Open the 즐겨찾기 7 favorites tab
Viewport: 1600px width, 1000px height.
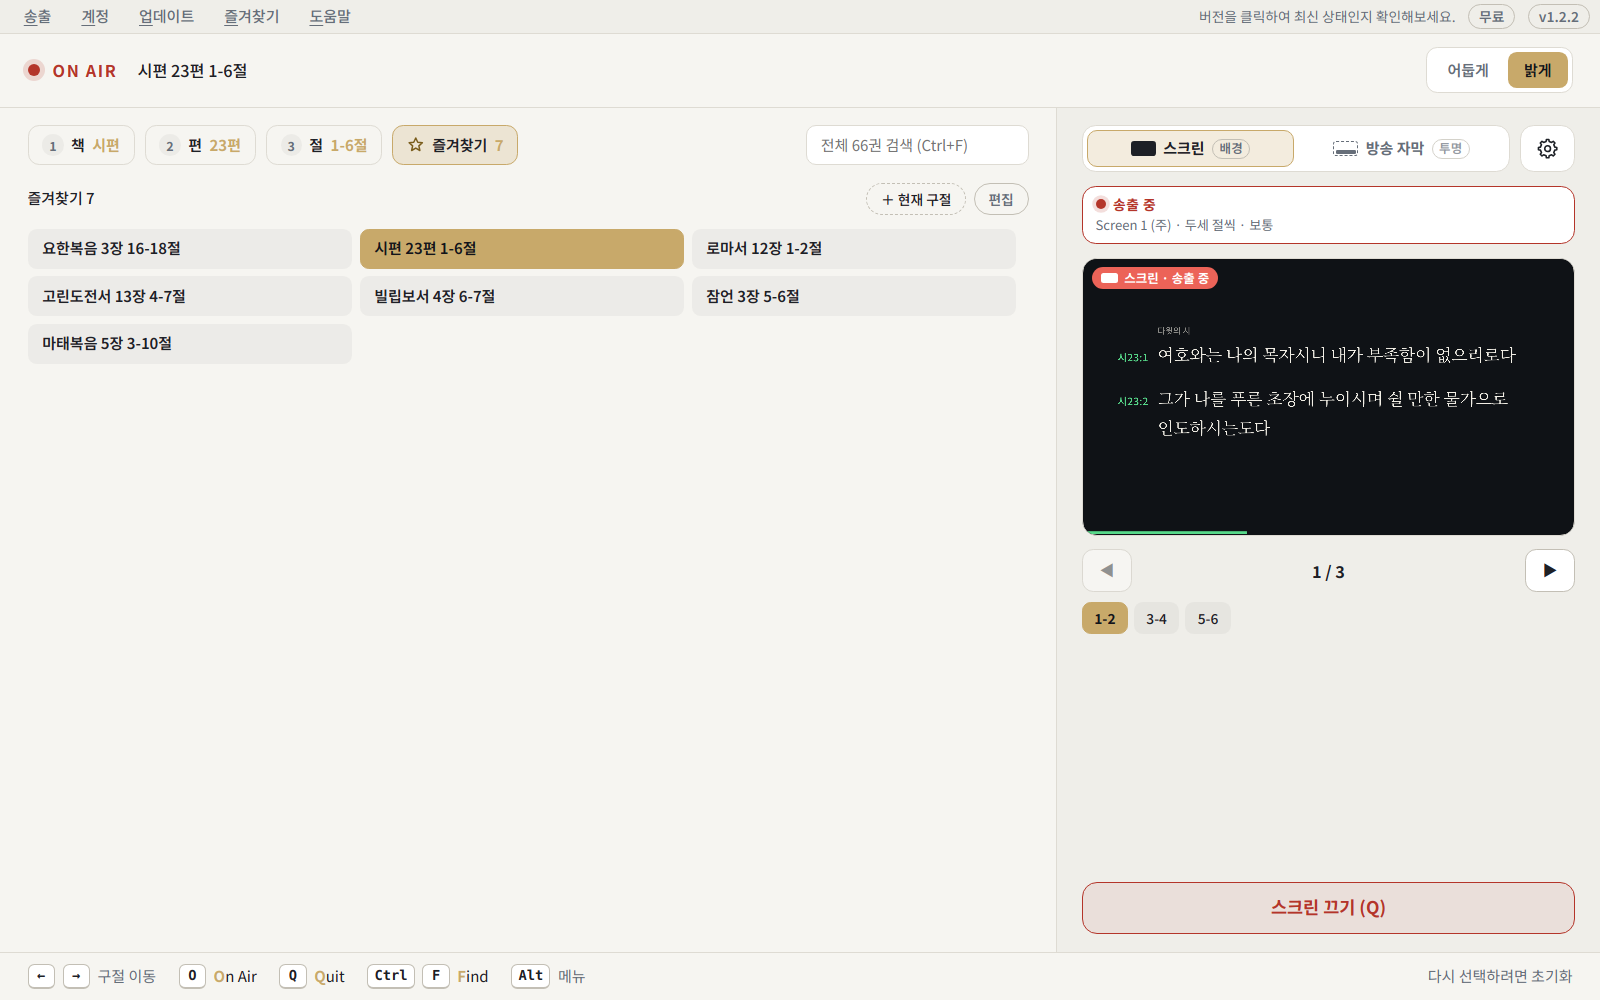(x=455, y=145)
